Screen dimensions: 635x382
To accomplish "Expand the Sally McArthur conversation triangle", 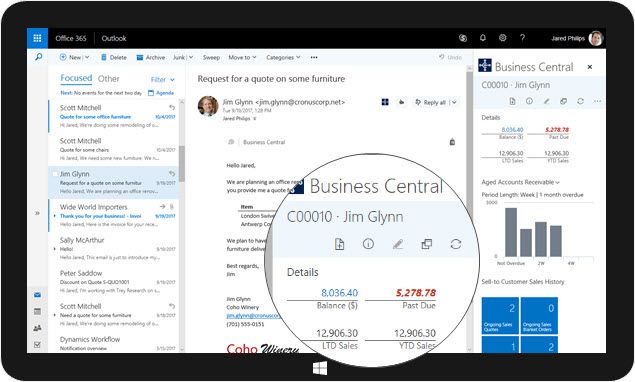I will (x=55, y=249).
